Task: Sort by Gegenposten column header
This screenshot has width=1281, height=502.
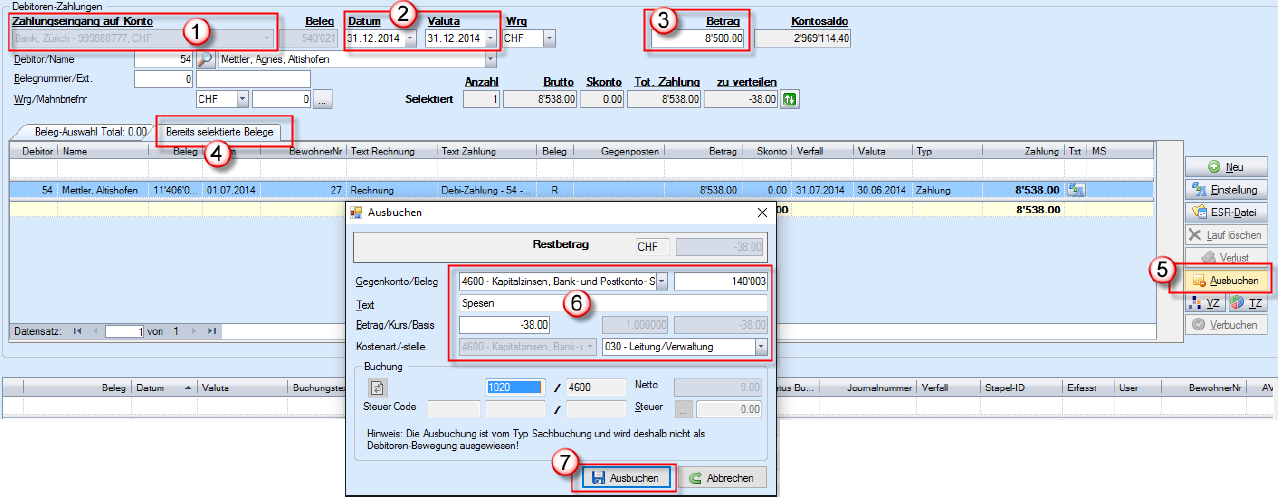Action: (619, 151)
